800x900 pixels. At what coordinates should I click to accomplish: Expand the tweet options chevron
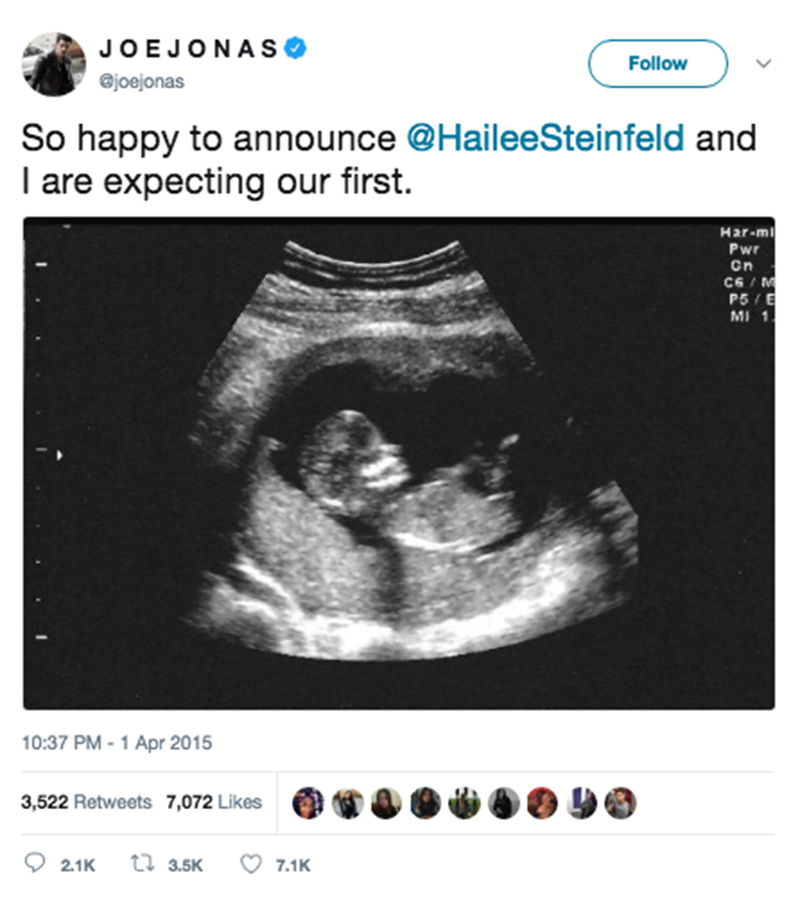coord(763,64)
